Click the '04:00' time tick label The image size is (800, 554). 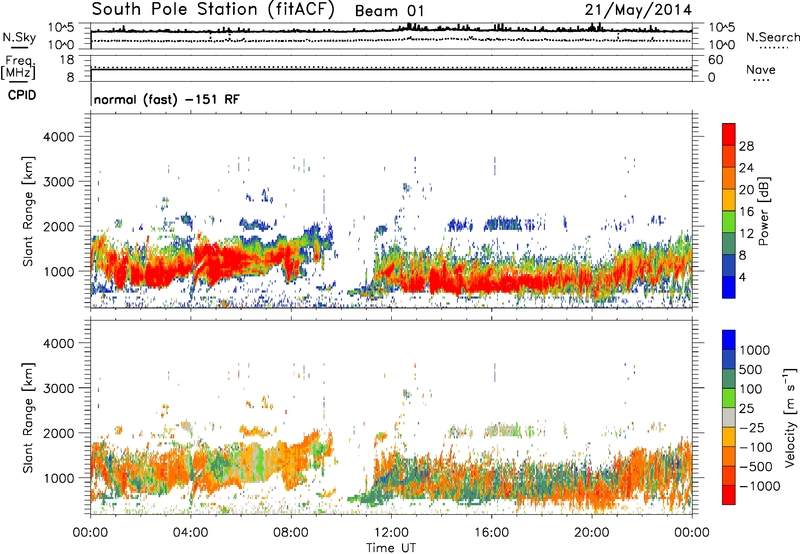(190, 533)
